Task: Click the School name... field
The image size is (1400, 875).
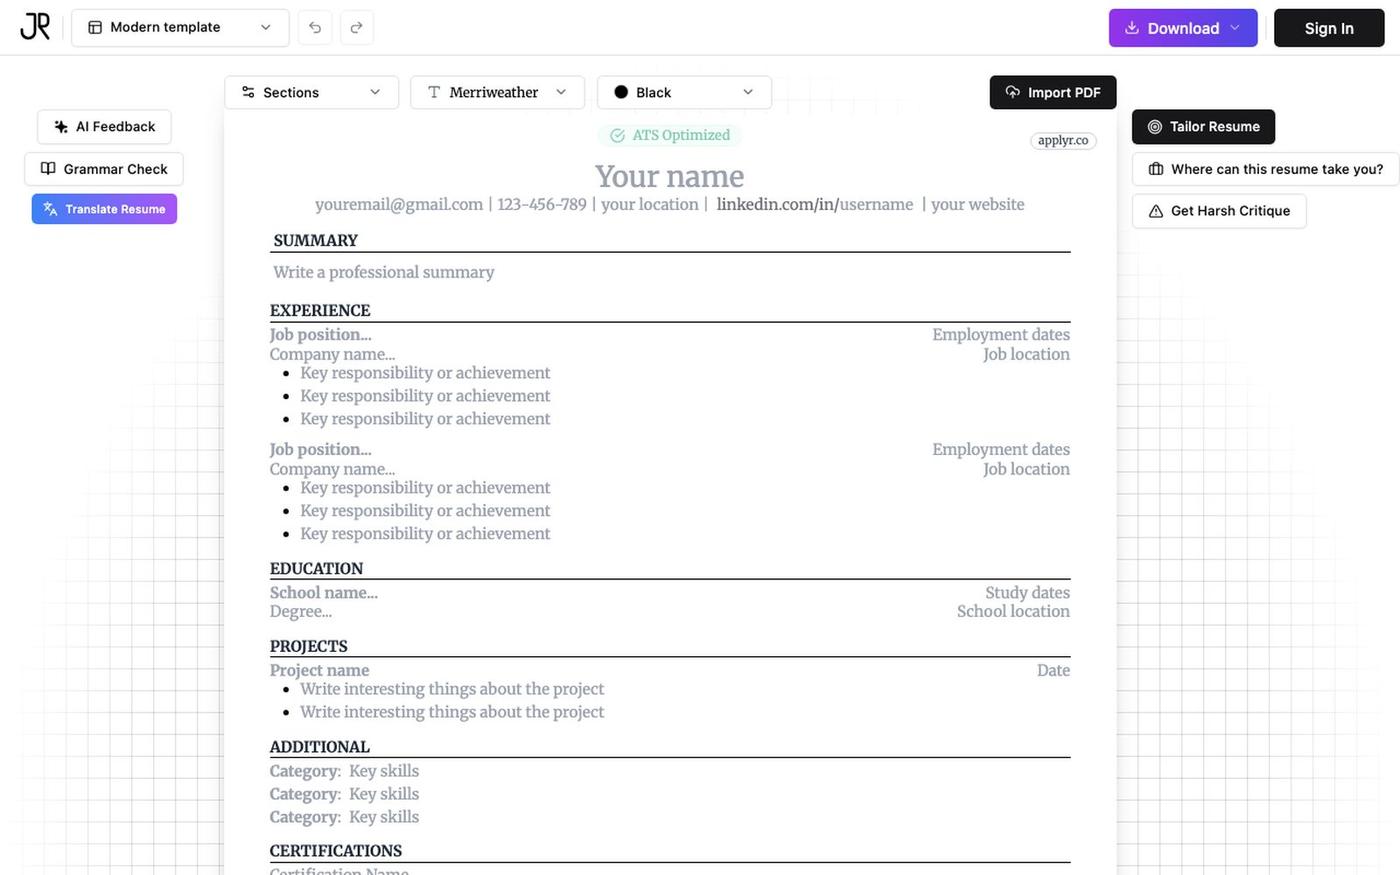Action: pos(324,592)
